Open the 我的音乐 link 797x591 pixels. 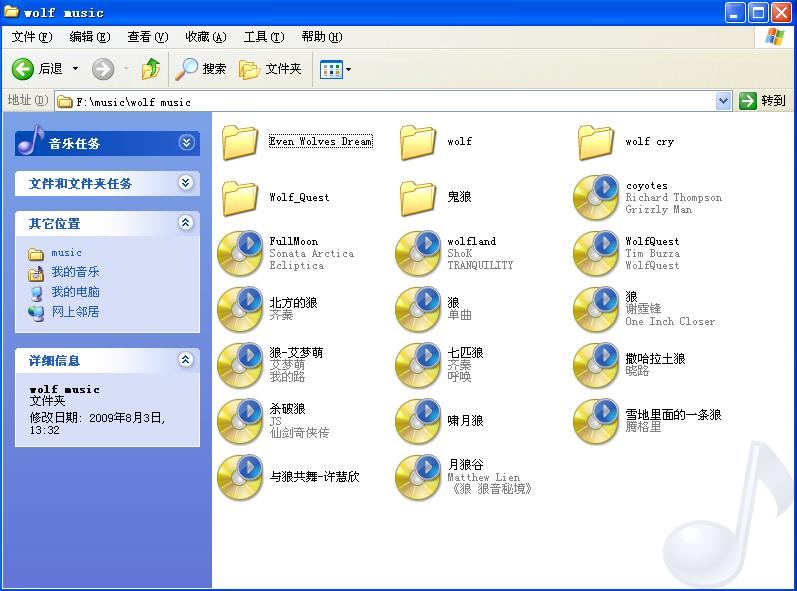tap(75, 272)
